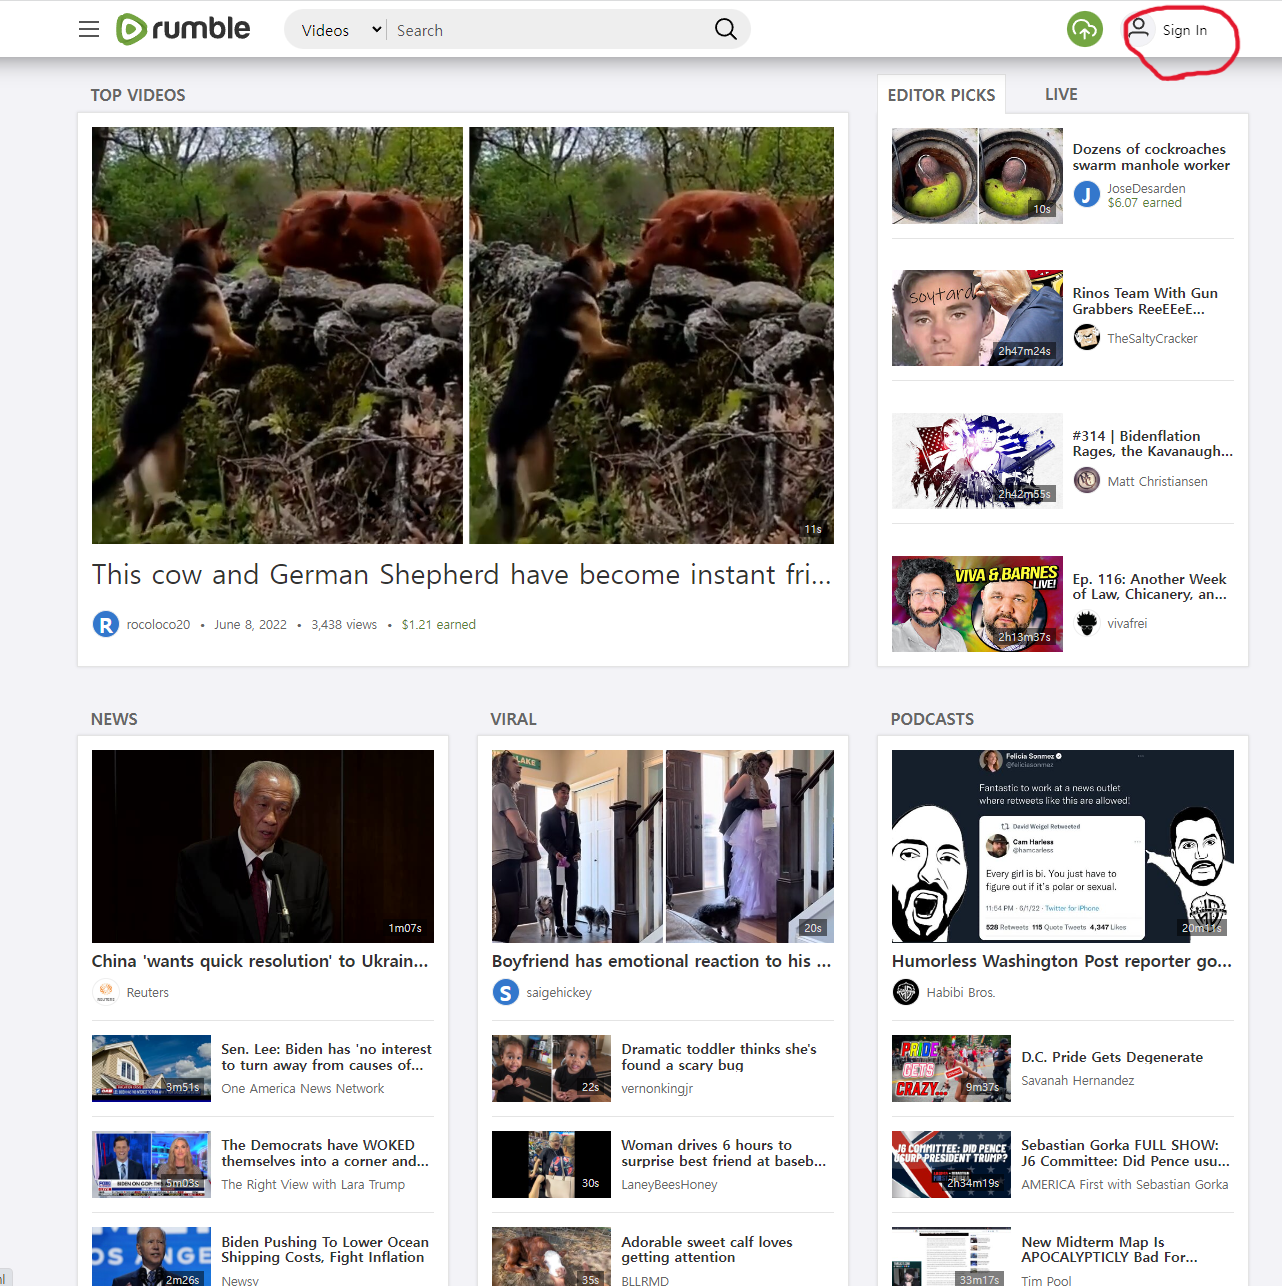
Task: Open D.C. Pride Gets Degenerate thumbnail
Action: tap(951, 1068)
